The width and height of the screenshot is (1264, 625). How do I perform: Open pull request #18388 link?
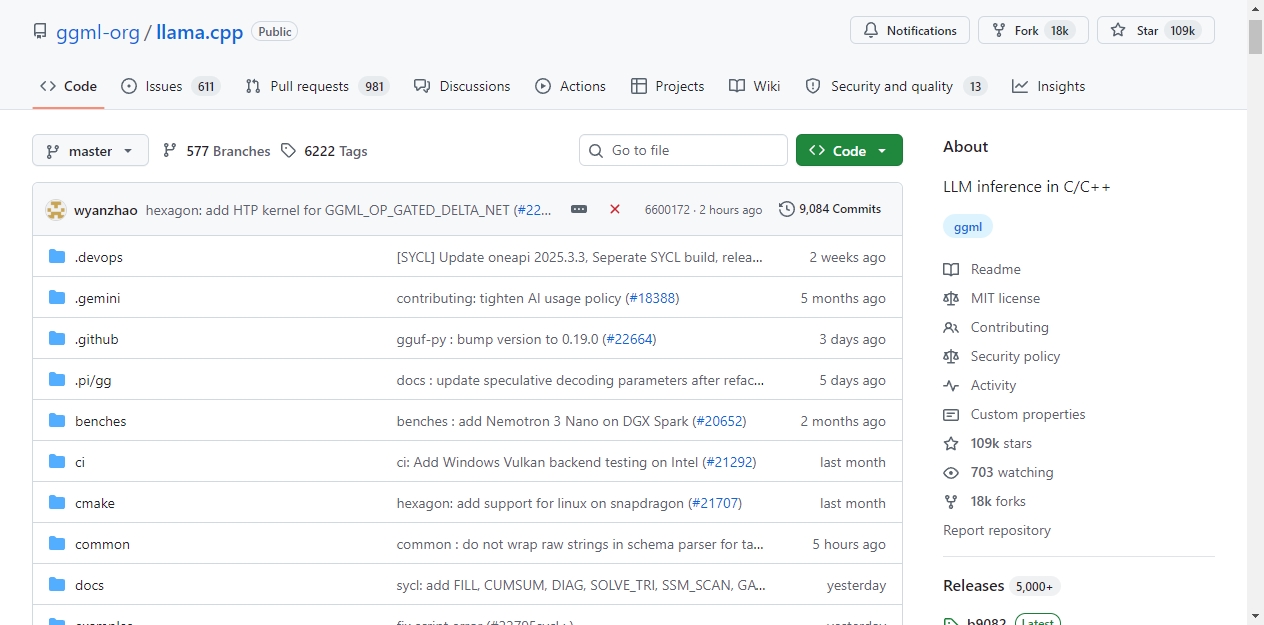(x=652, y=298)
